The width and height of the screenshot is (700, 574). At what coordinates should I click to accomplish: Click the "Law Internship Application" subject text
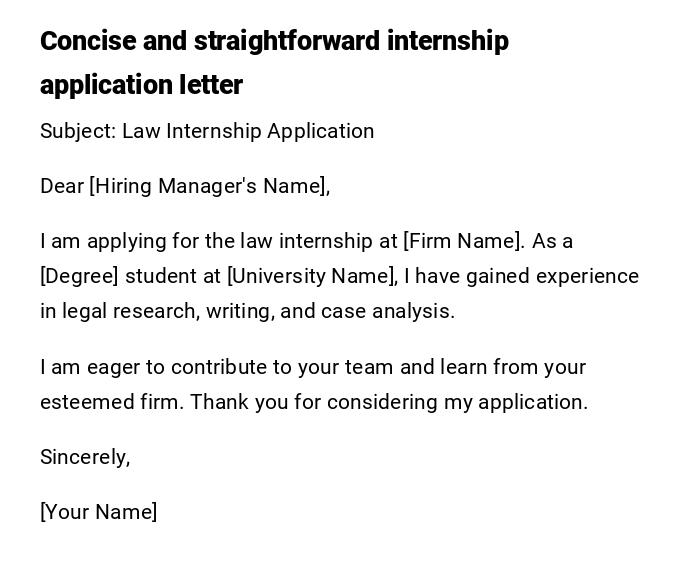248,131
